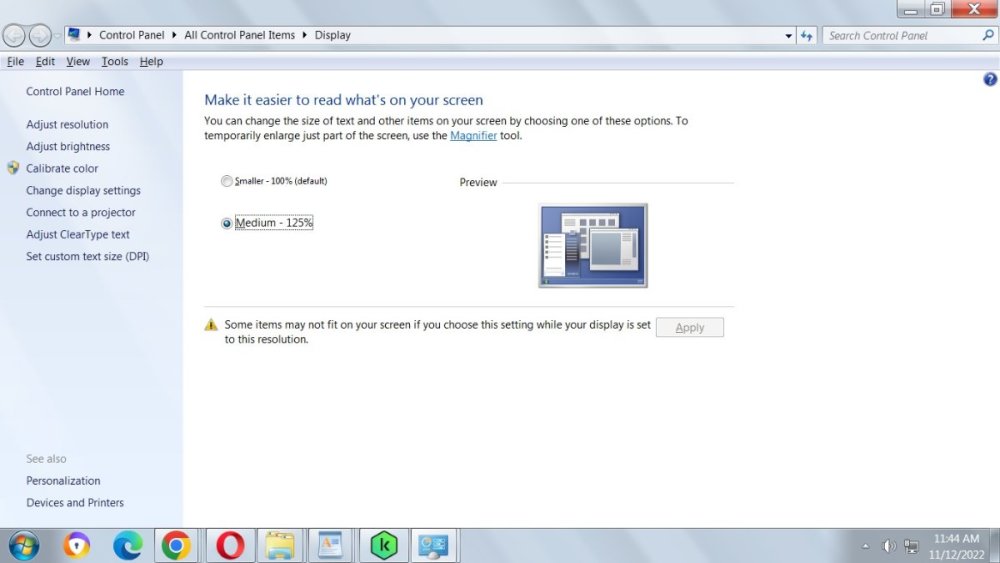
Task: Open Devices and Printers link
Action: coord(75,502)
